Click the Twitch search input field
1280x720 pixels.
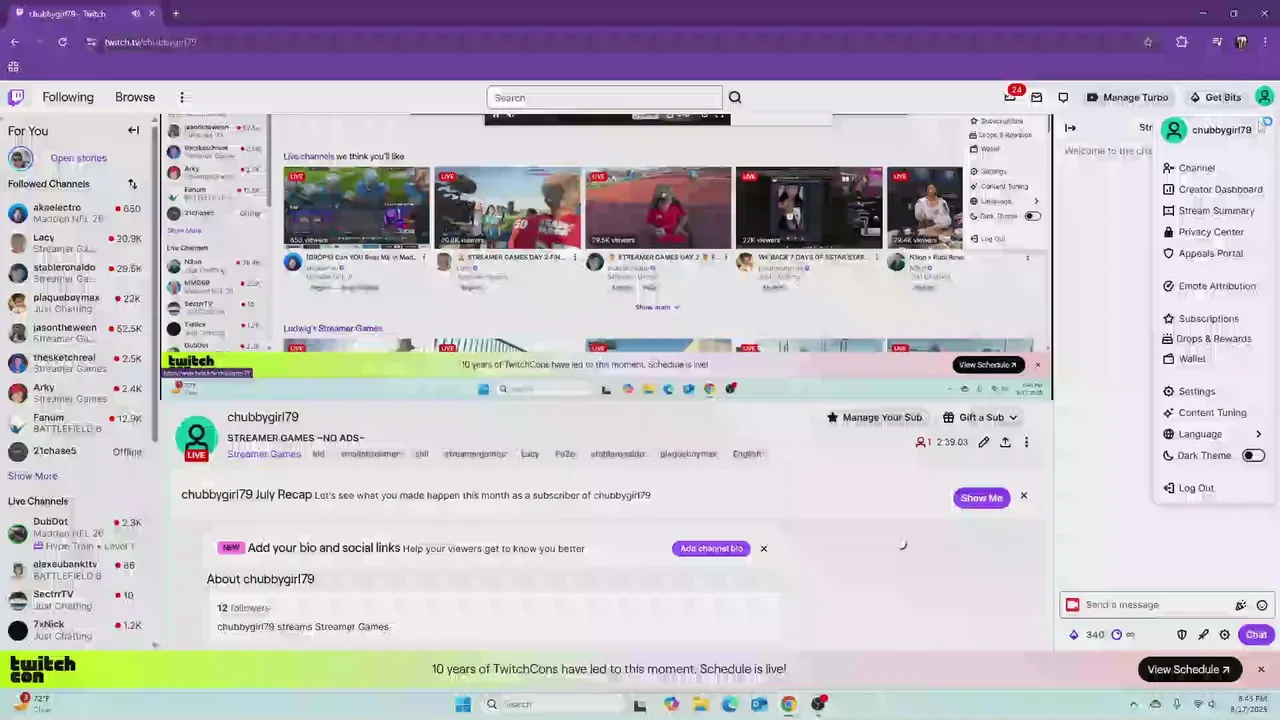point(604,97)
